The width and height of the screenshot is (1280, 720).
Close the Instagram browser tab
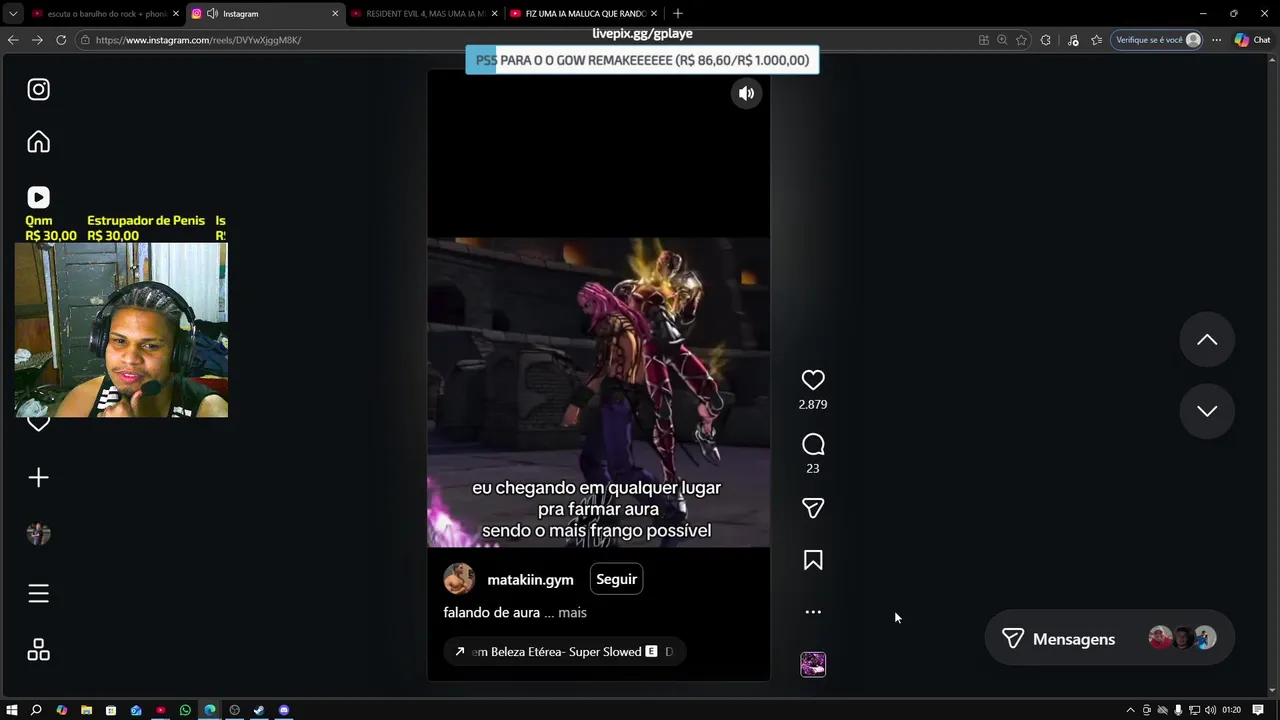coord(335,14)
